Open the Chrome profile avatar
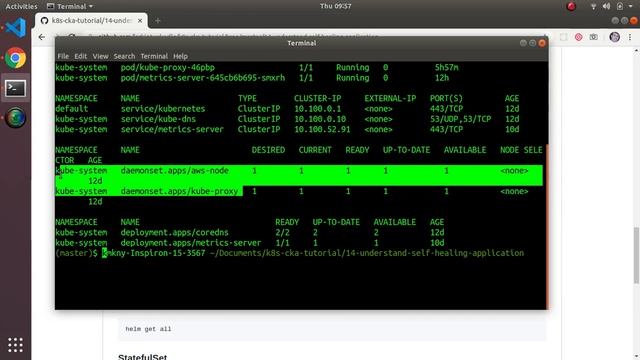The width and height of the screenshot is (640, 360). [x=615, y=37]
